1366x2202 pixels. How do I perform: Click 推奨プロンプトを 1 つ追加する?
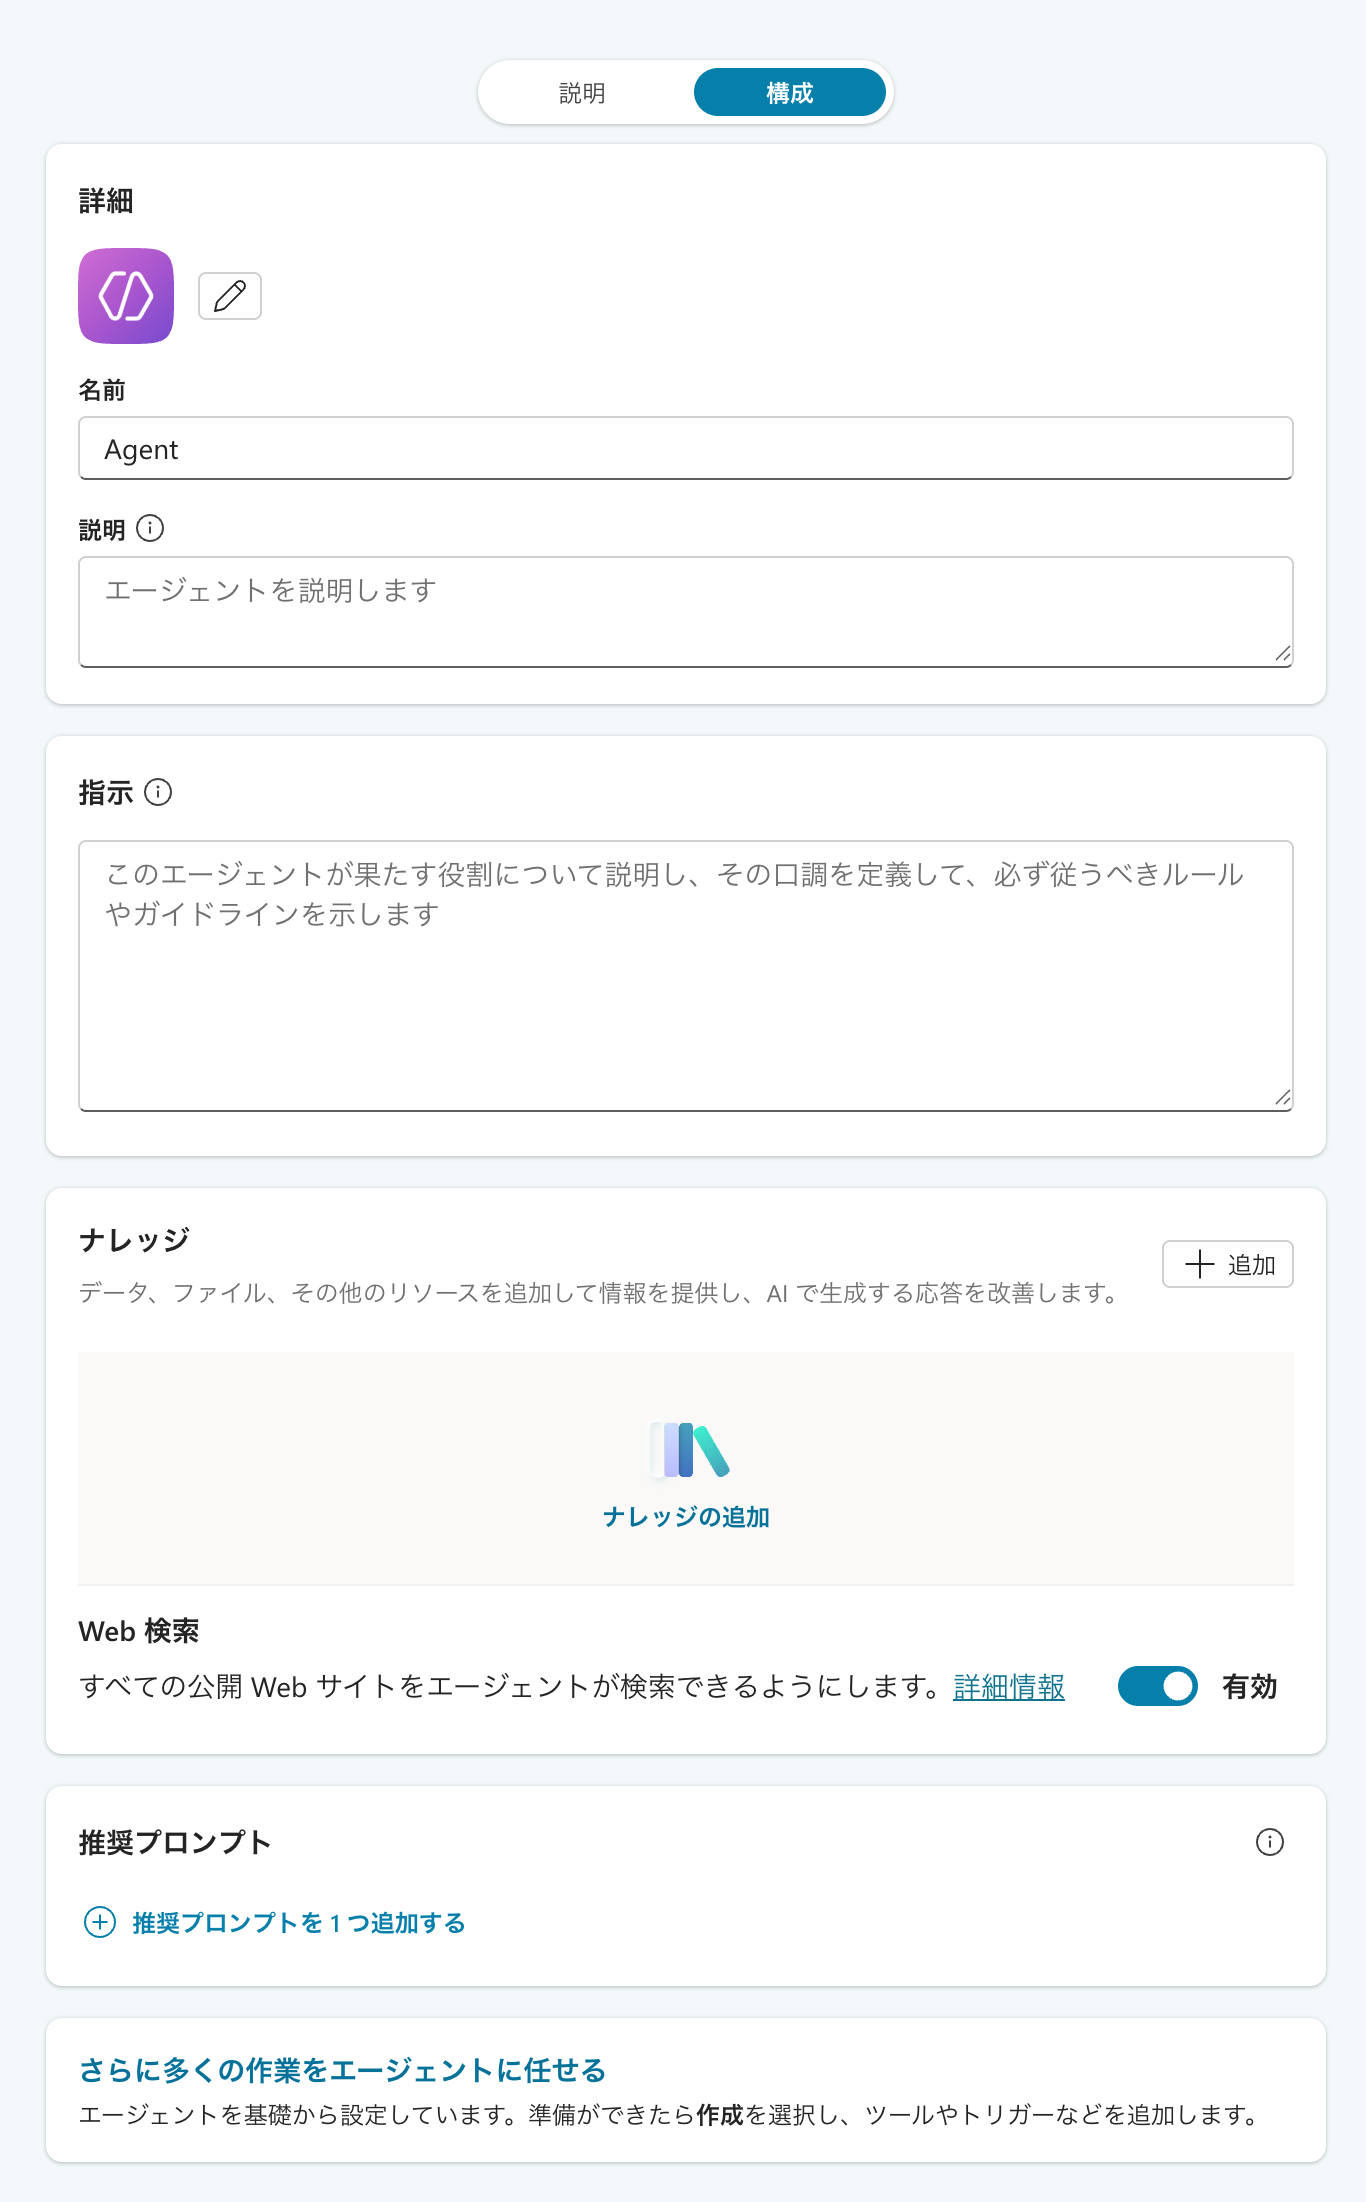pos(298,1923)
